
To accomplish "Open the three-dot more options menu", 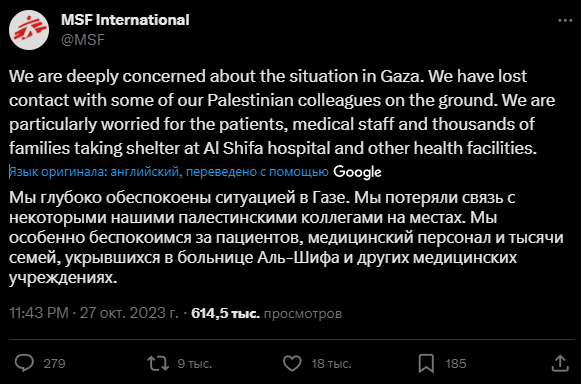I will point(565,21).
